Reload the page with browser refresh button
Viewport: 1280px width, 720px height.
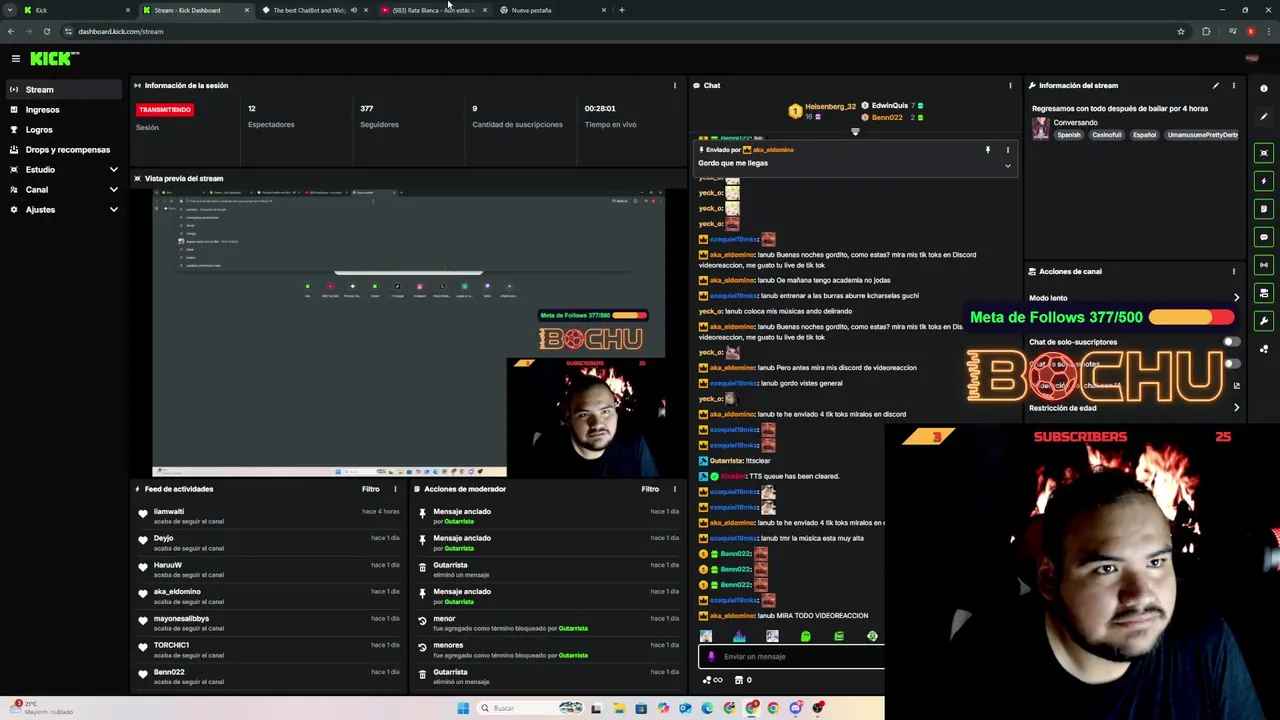tap(46, 31)
